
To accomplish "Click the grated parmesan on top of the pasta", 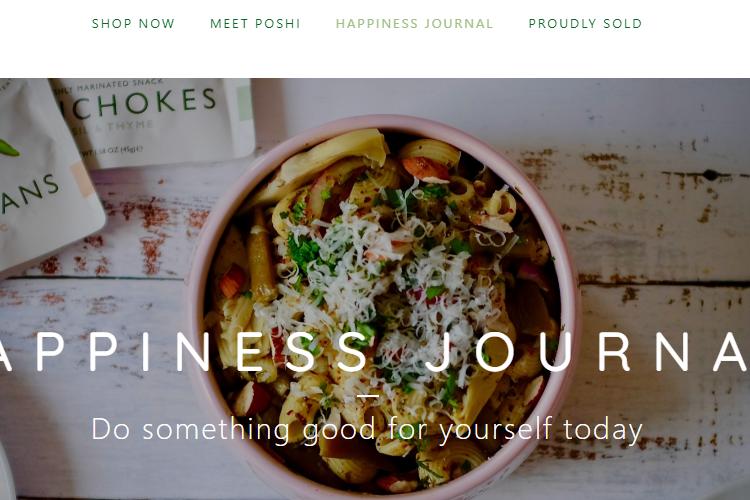I will (x=378, y=278).
